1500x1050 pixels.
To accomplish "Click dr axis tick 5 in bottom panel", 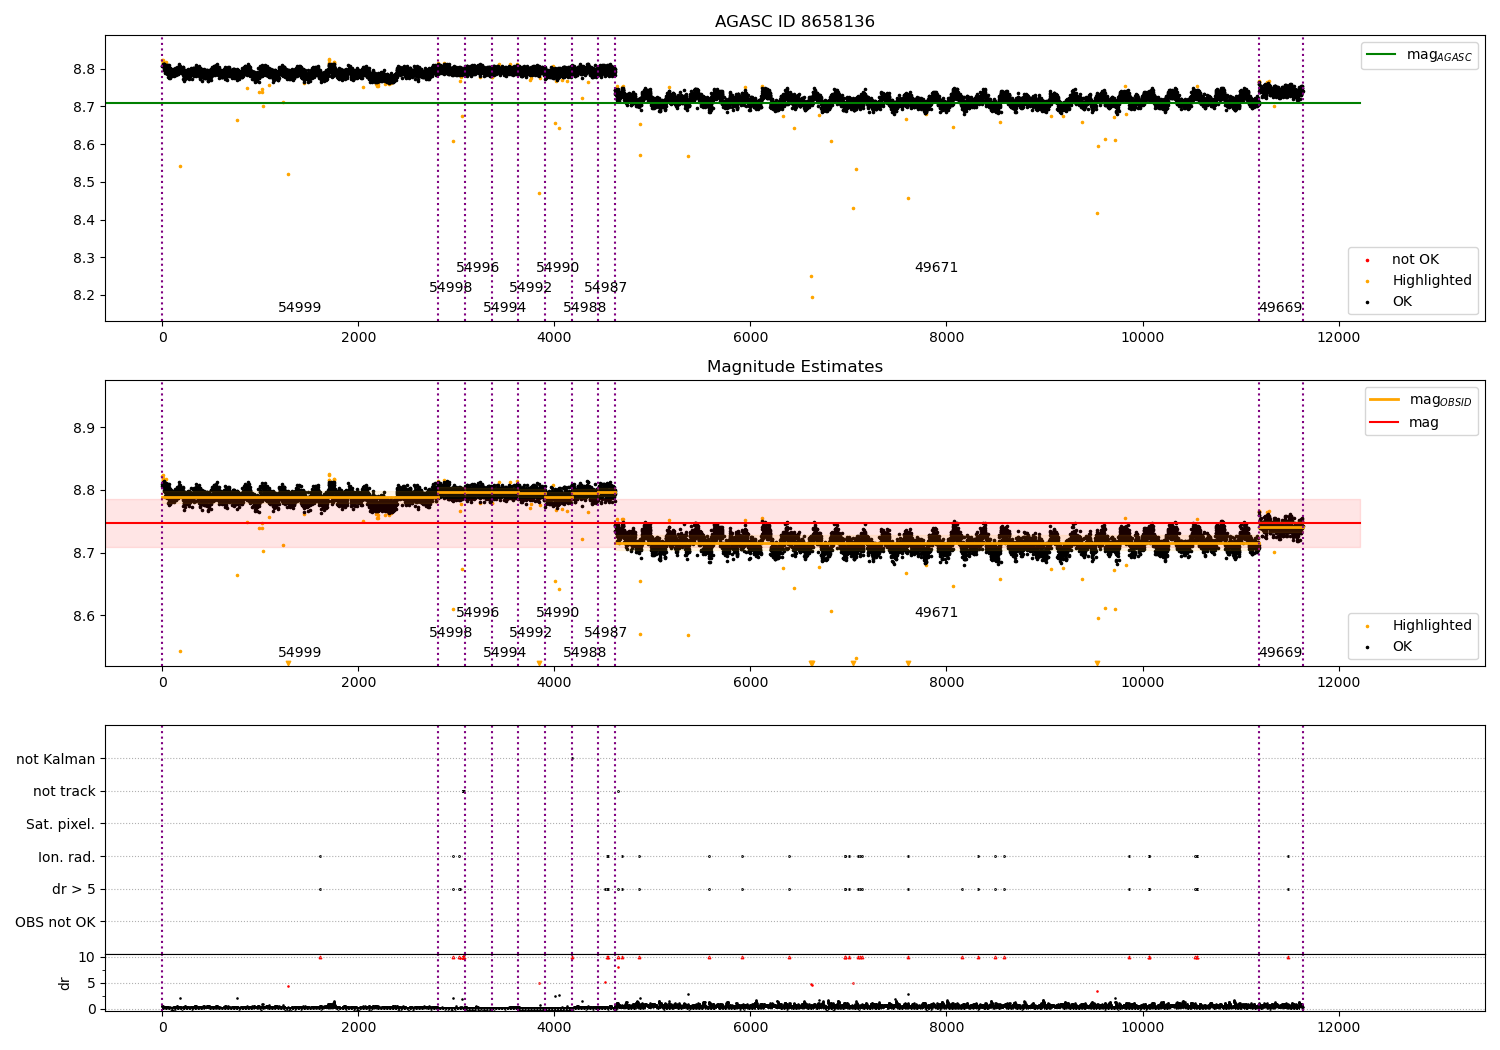I will coord(91,983).
